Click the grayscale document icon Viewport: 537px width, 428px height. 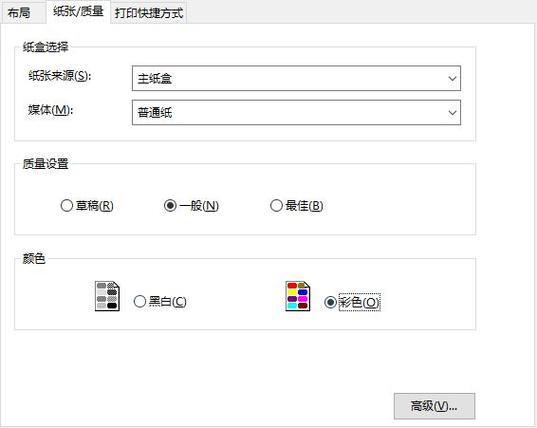(x=107, y=296)
